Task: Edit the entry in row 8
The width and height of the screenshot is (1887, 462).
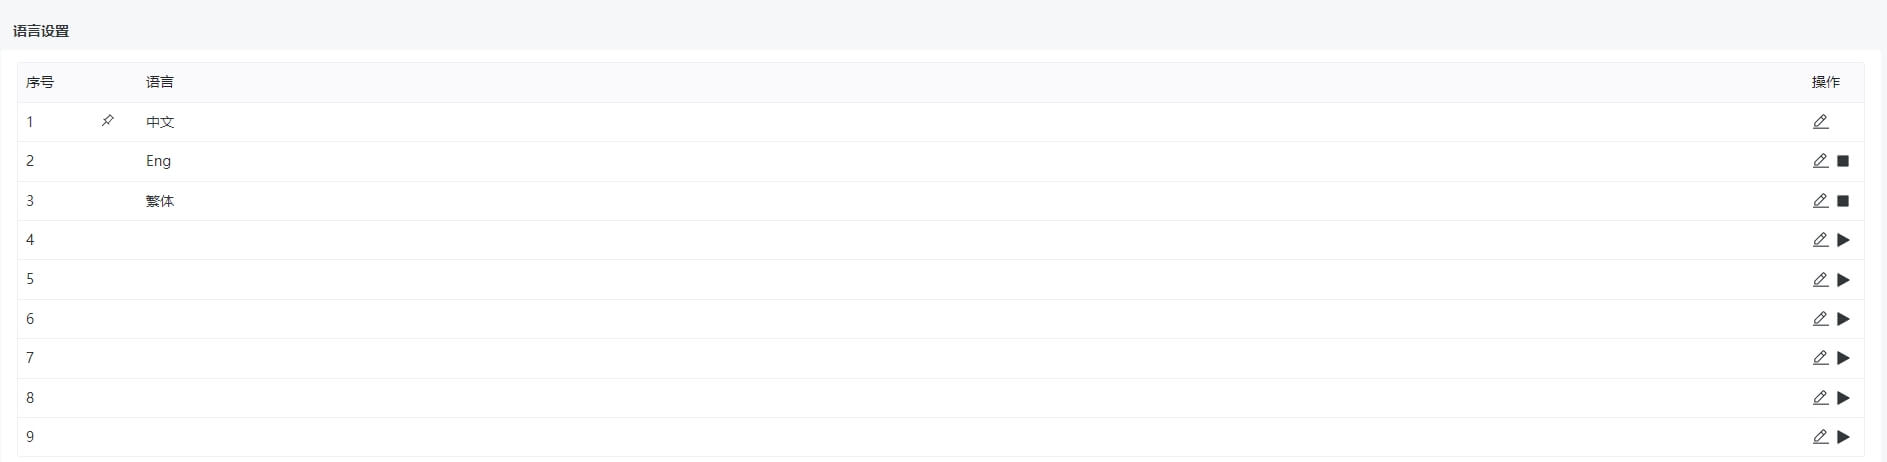Action: click(x=1820, y=398)
